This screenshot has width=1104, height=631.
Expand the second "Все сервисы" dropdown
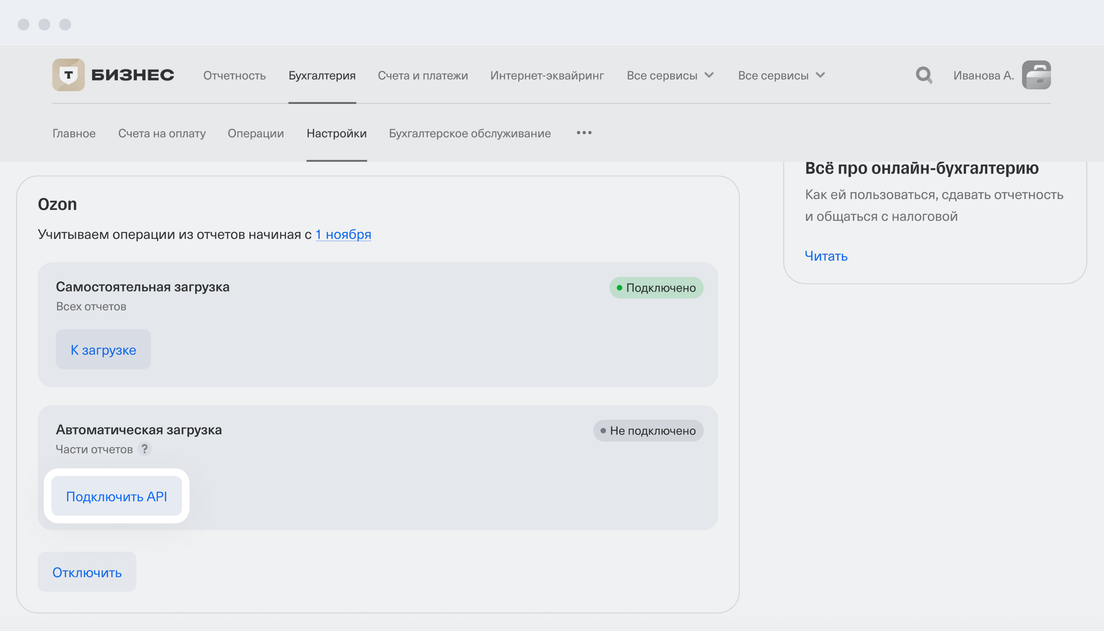(x=781, y=75)
